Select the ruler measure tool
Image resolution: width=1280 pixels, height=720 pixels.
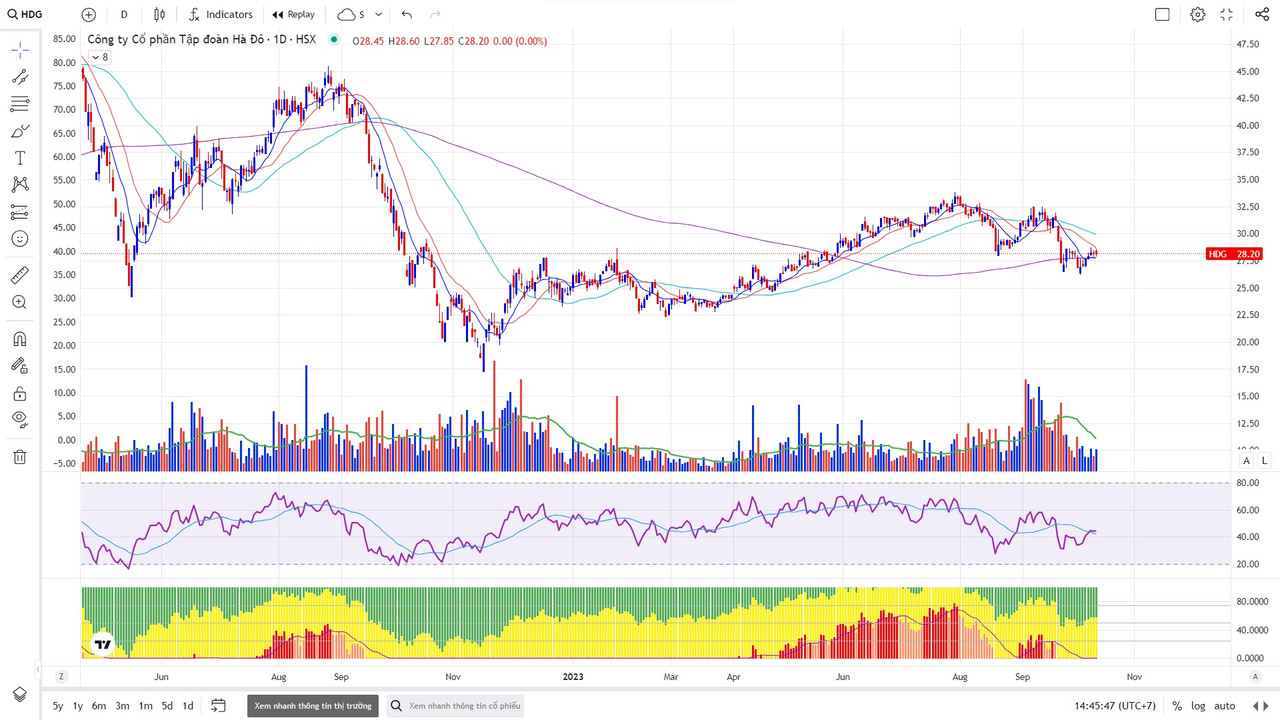click(x=20, y=275)
